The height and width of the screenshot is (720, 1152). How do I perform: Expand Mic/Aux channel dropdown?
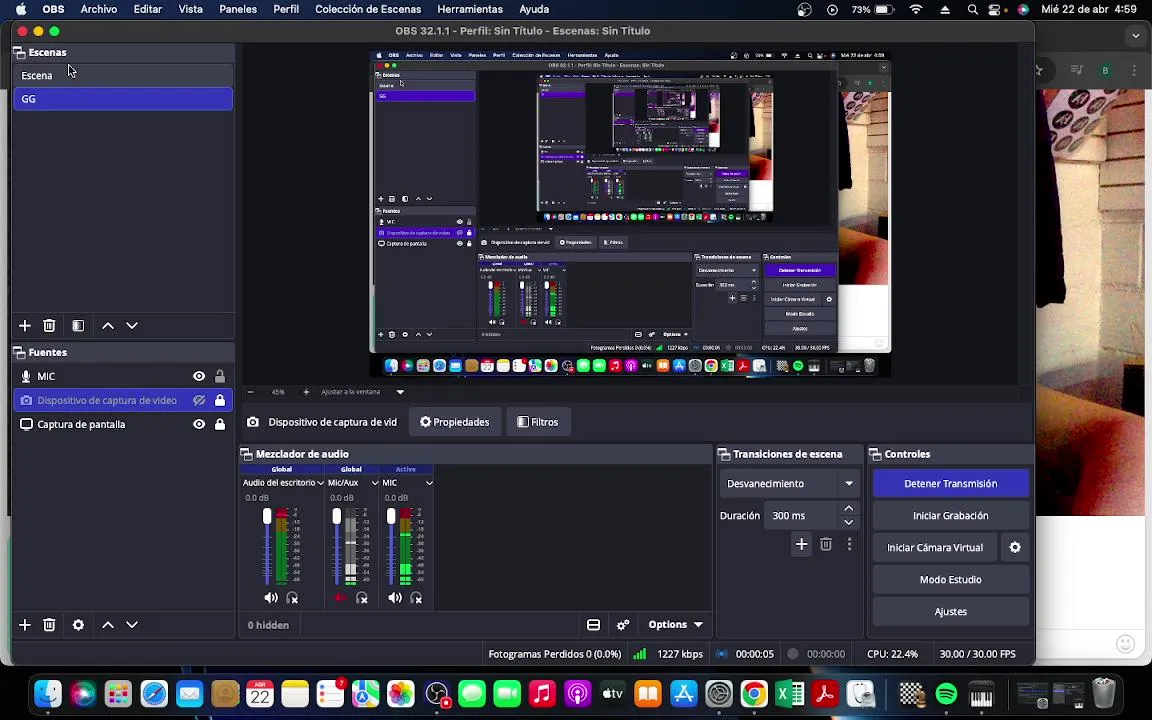(375, 483)
